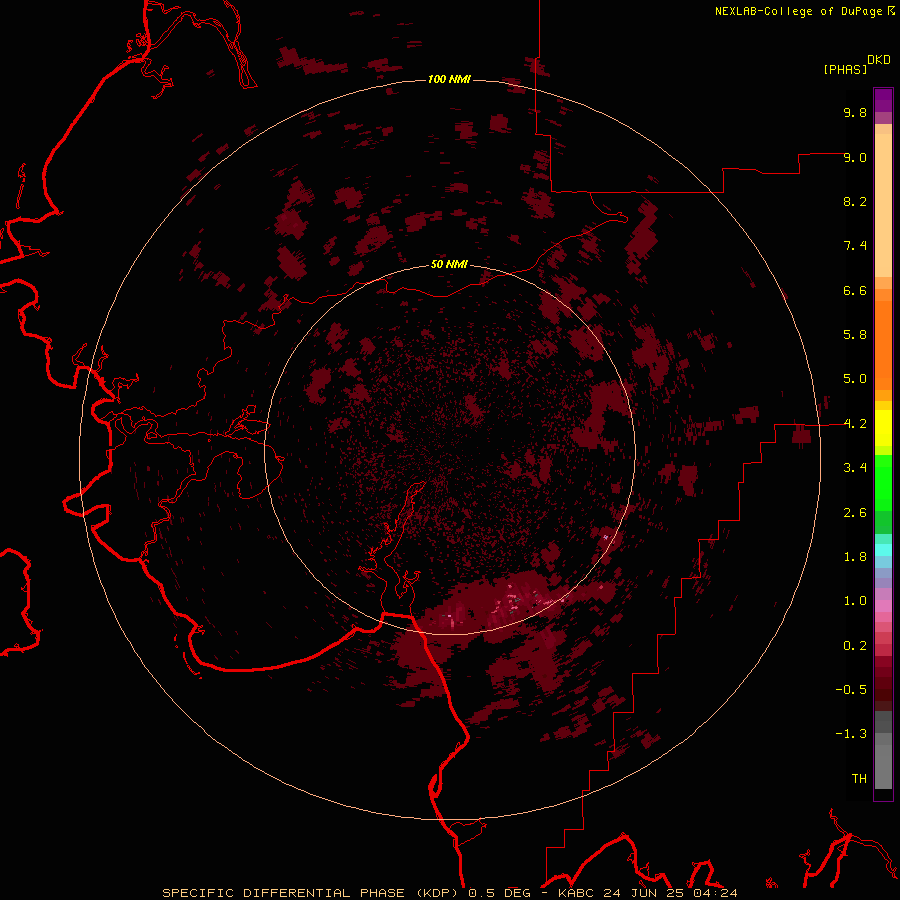This screenshot has width=900, height=900.
Task: Click the 2.6 color scale label
Action: pyautogui.click(x=855, y=513)
